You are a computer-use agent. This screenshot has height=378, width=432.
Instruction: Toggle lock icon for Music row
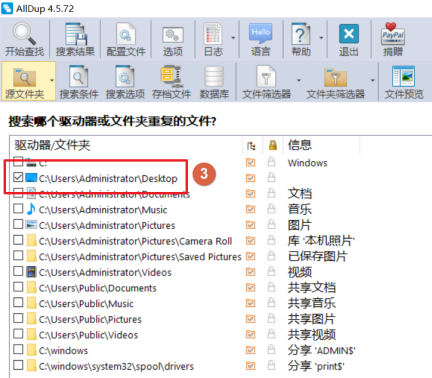pyautogui.click(x=272, y=209)
